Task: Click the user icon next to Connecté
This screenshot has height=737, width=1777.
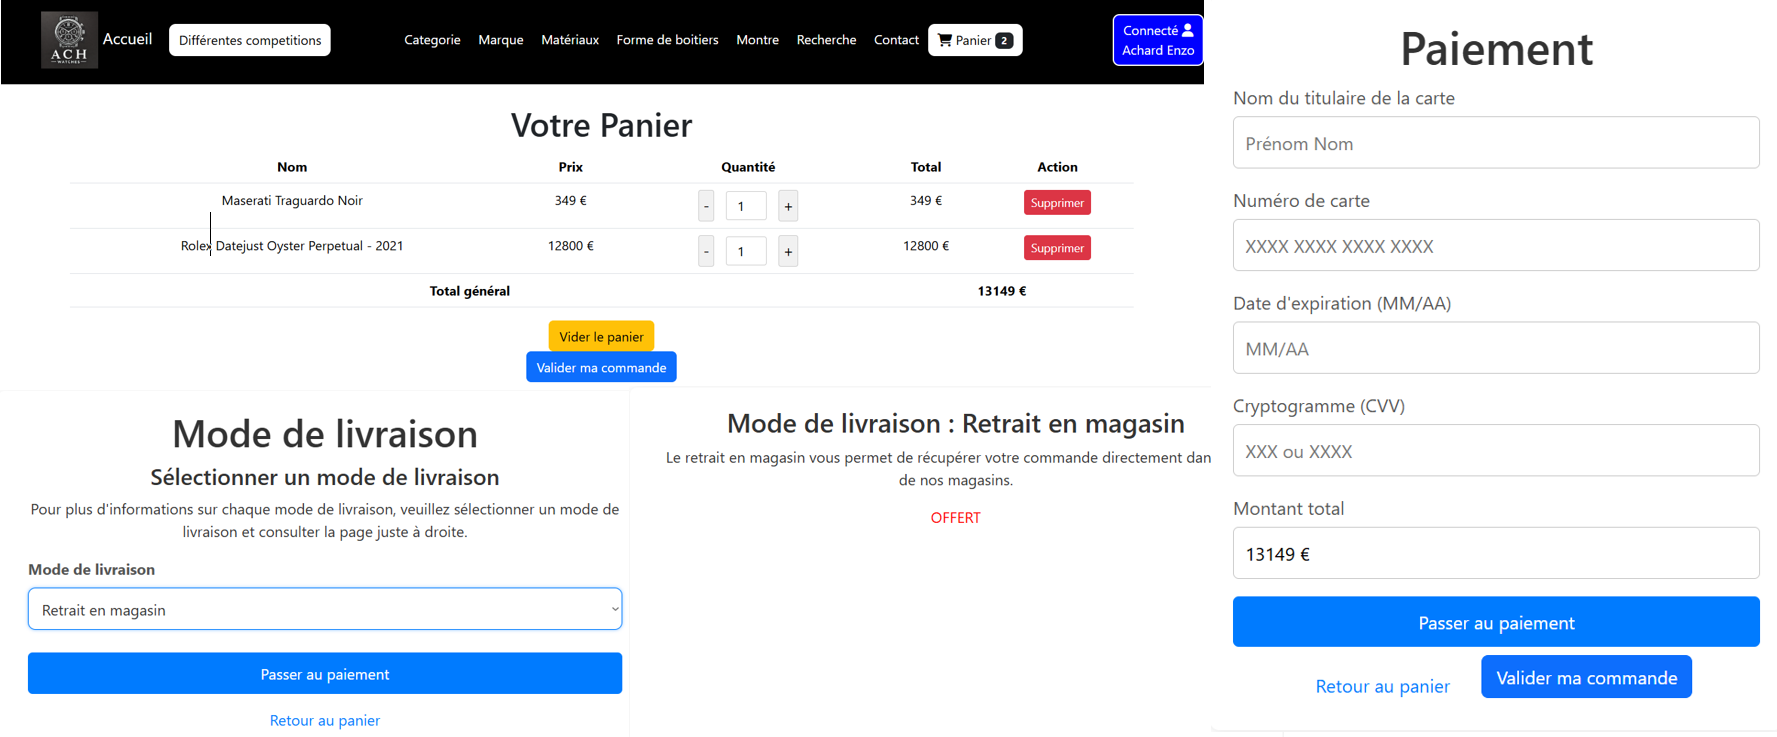Action: [1187, 30]
